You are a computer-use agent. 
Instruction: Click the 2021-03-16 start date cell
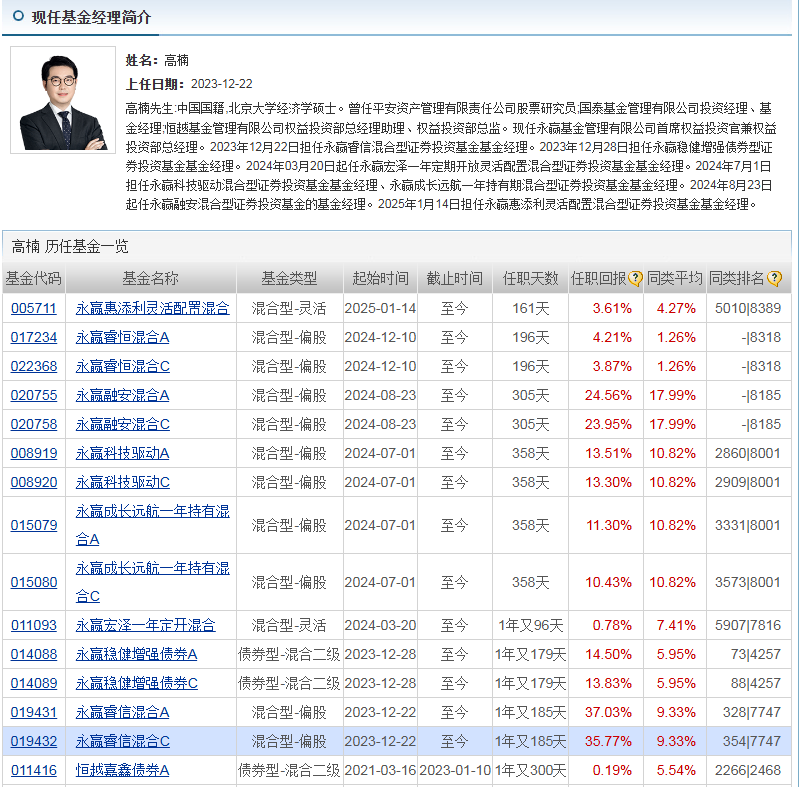point(380,771)
